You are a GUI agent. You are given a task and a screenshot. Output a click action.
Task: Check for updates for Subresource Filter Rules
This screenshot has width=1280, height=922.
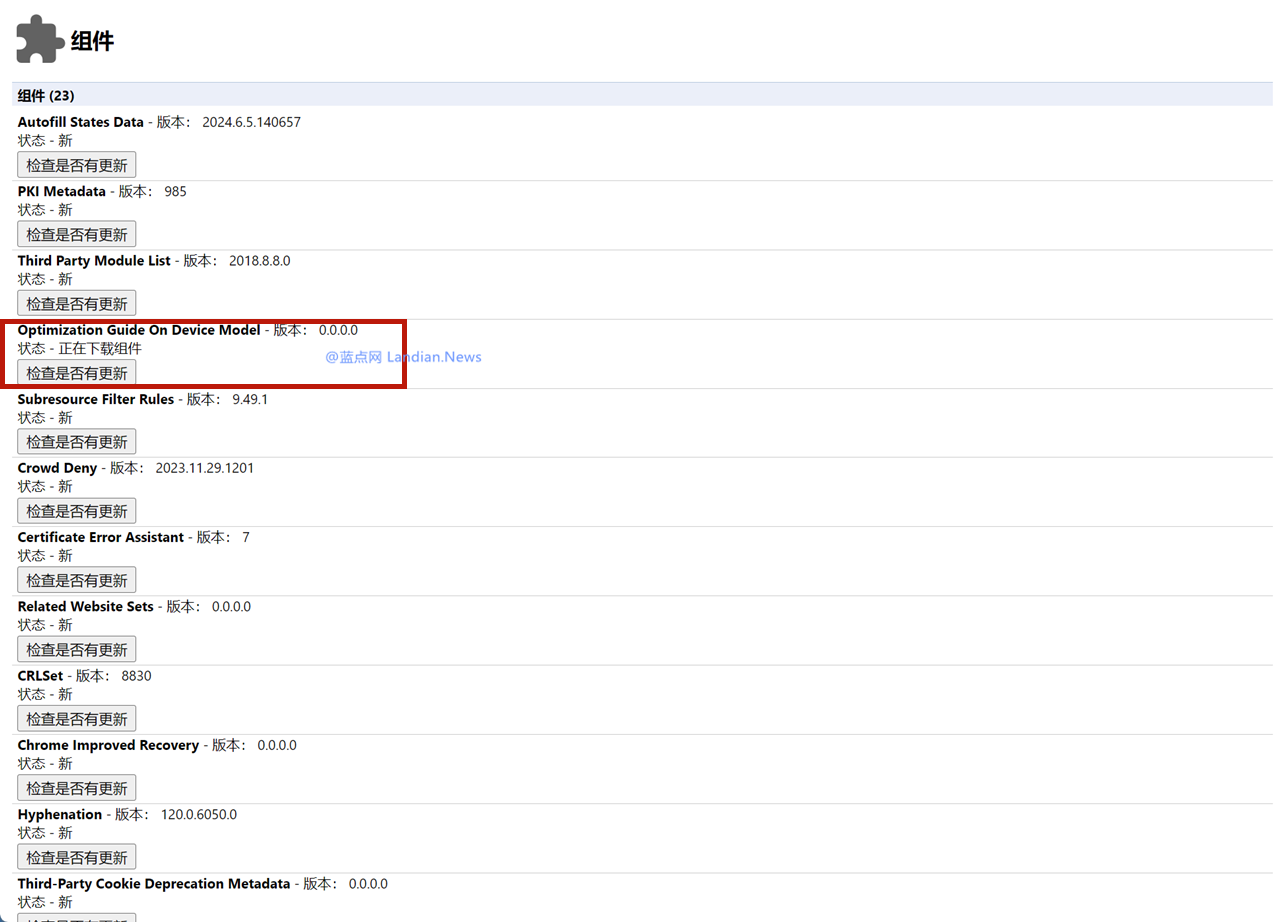(77, 442)
